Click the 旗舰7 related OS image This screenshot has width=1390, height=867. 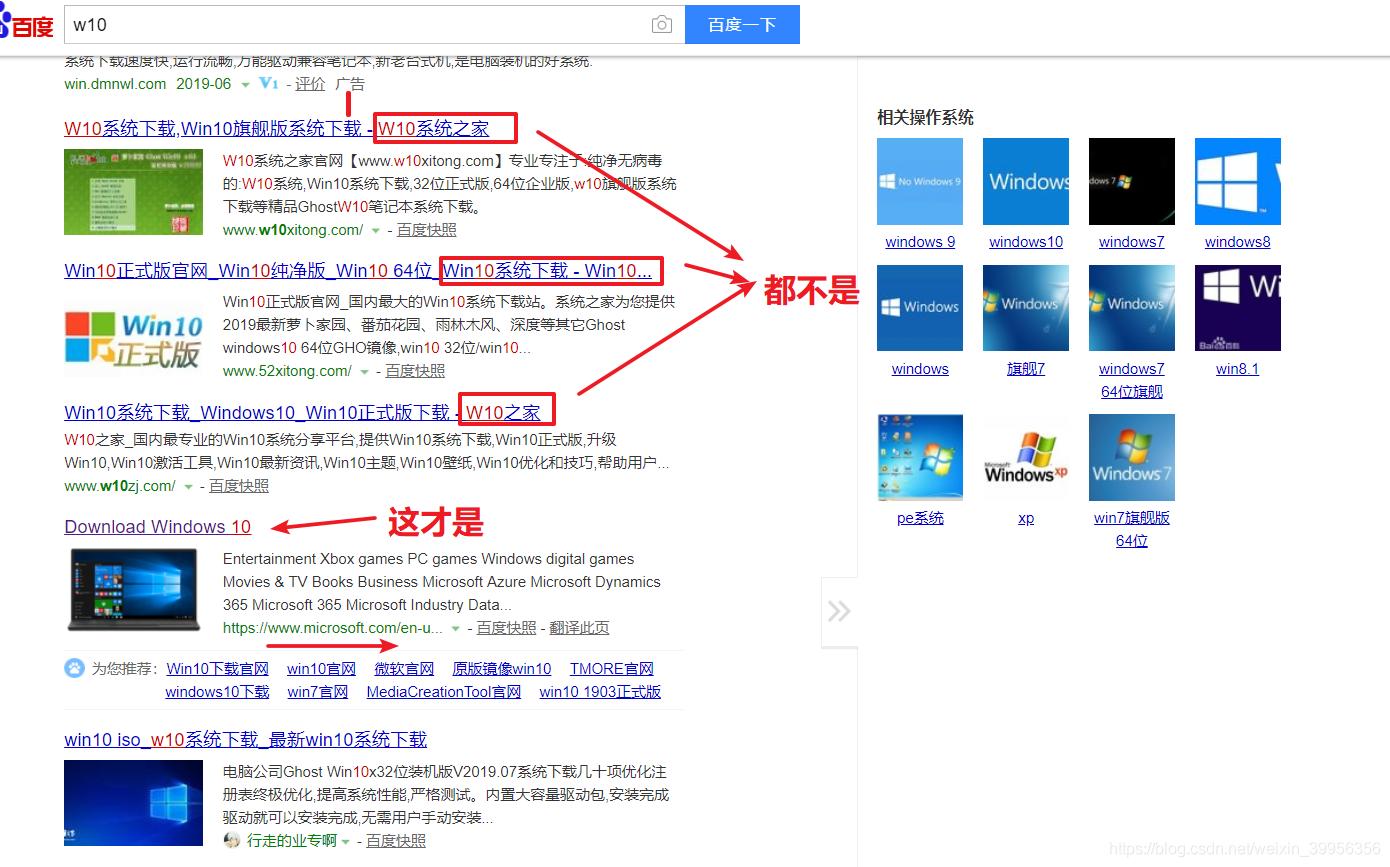point(1026,308)
